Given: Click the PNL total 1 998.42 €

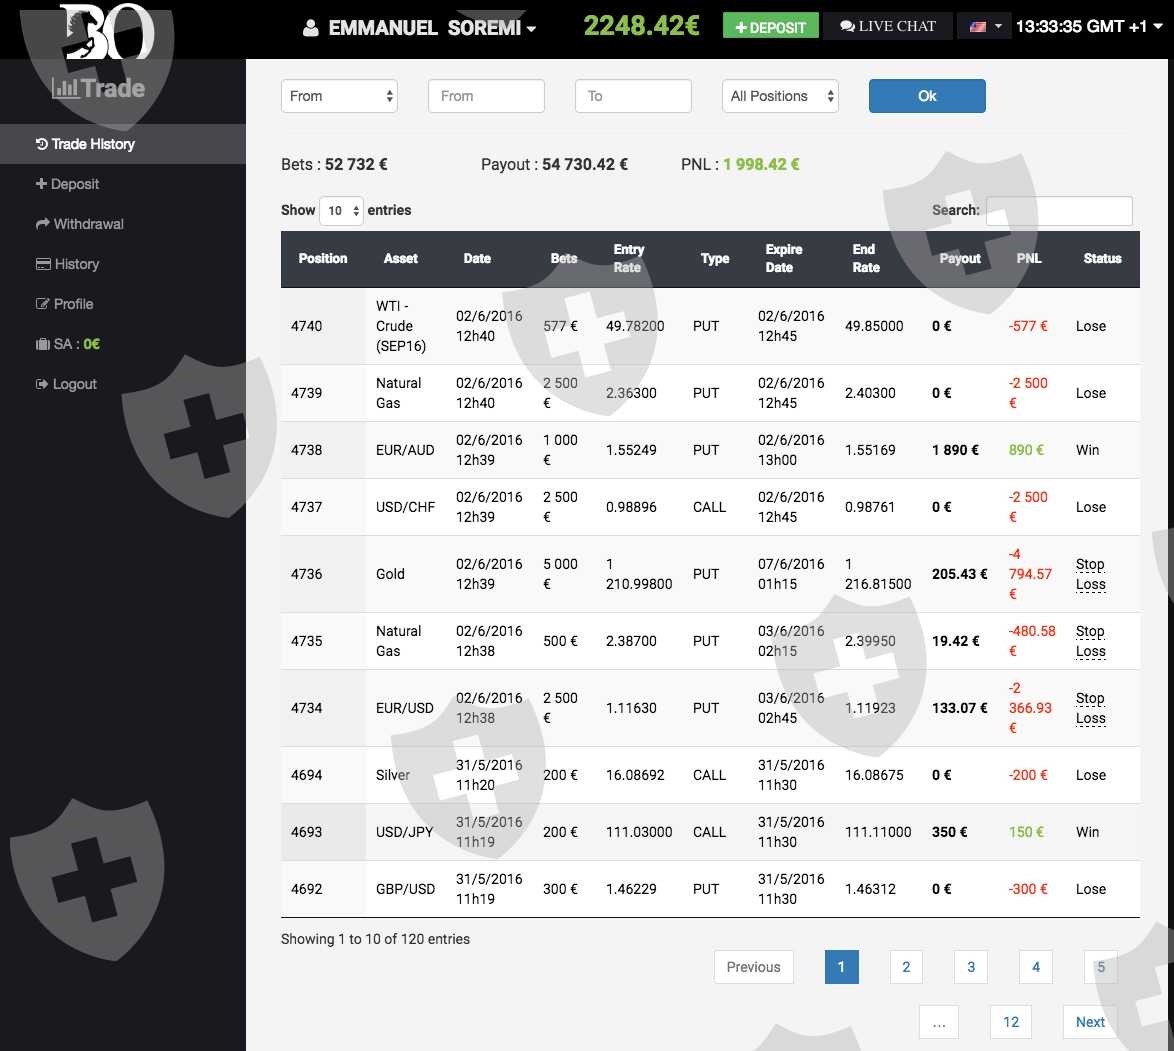Looking at the screenshot, I should 761,164.
